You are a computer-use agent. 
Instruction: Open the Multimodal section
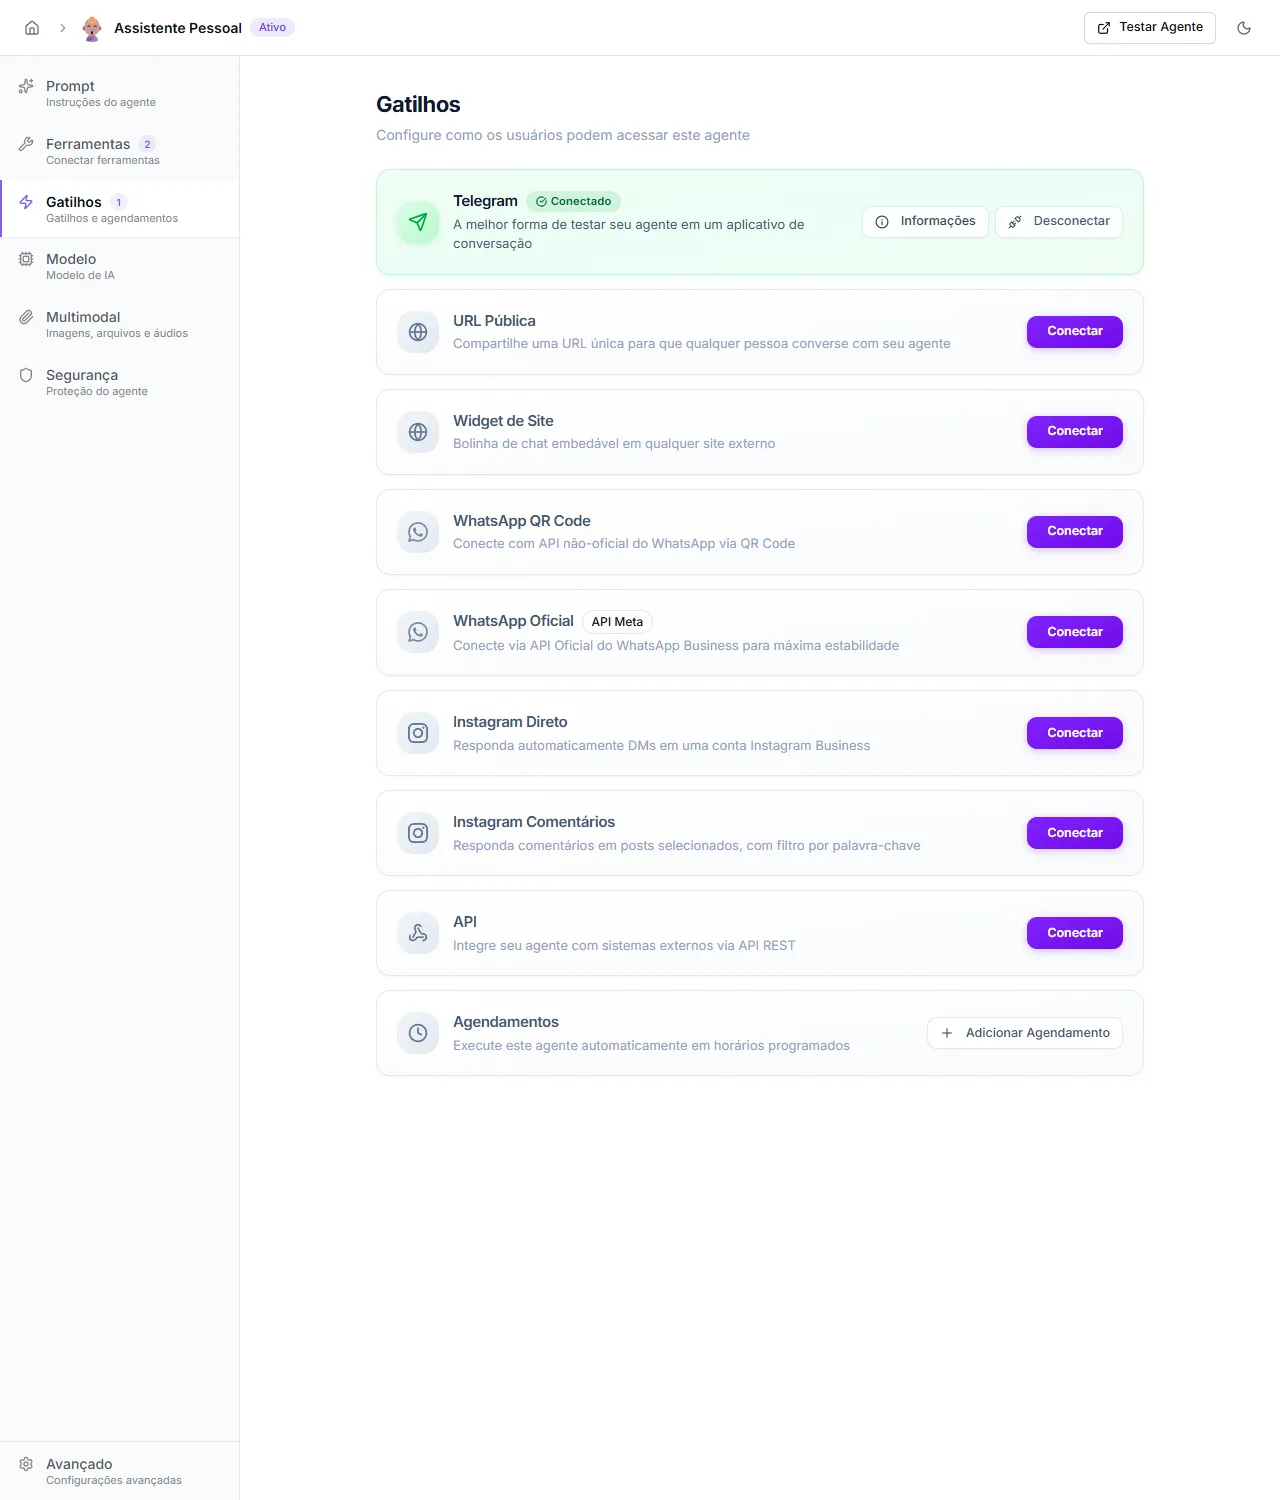pos(120,324)
